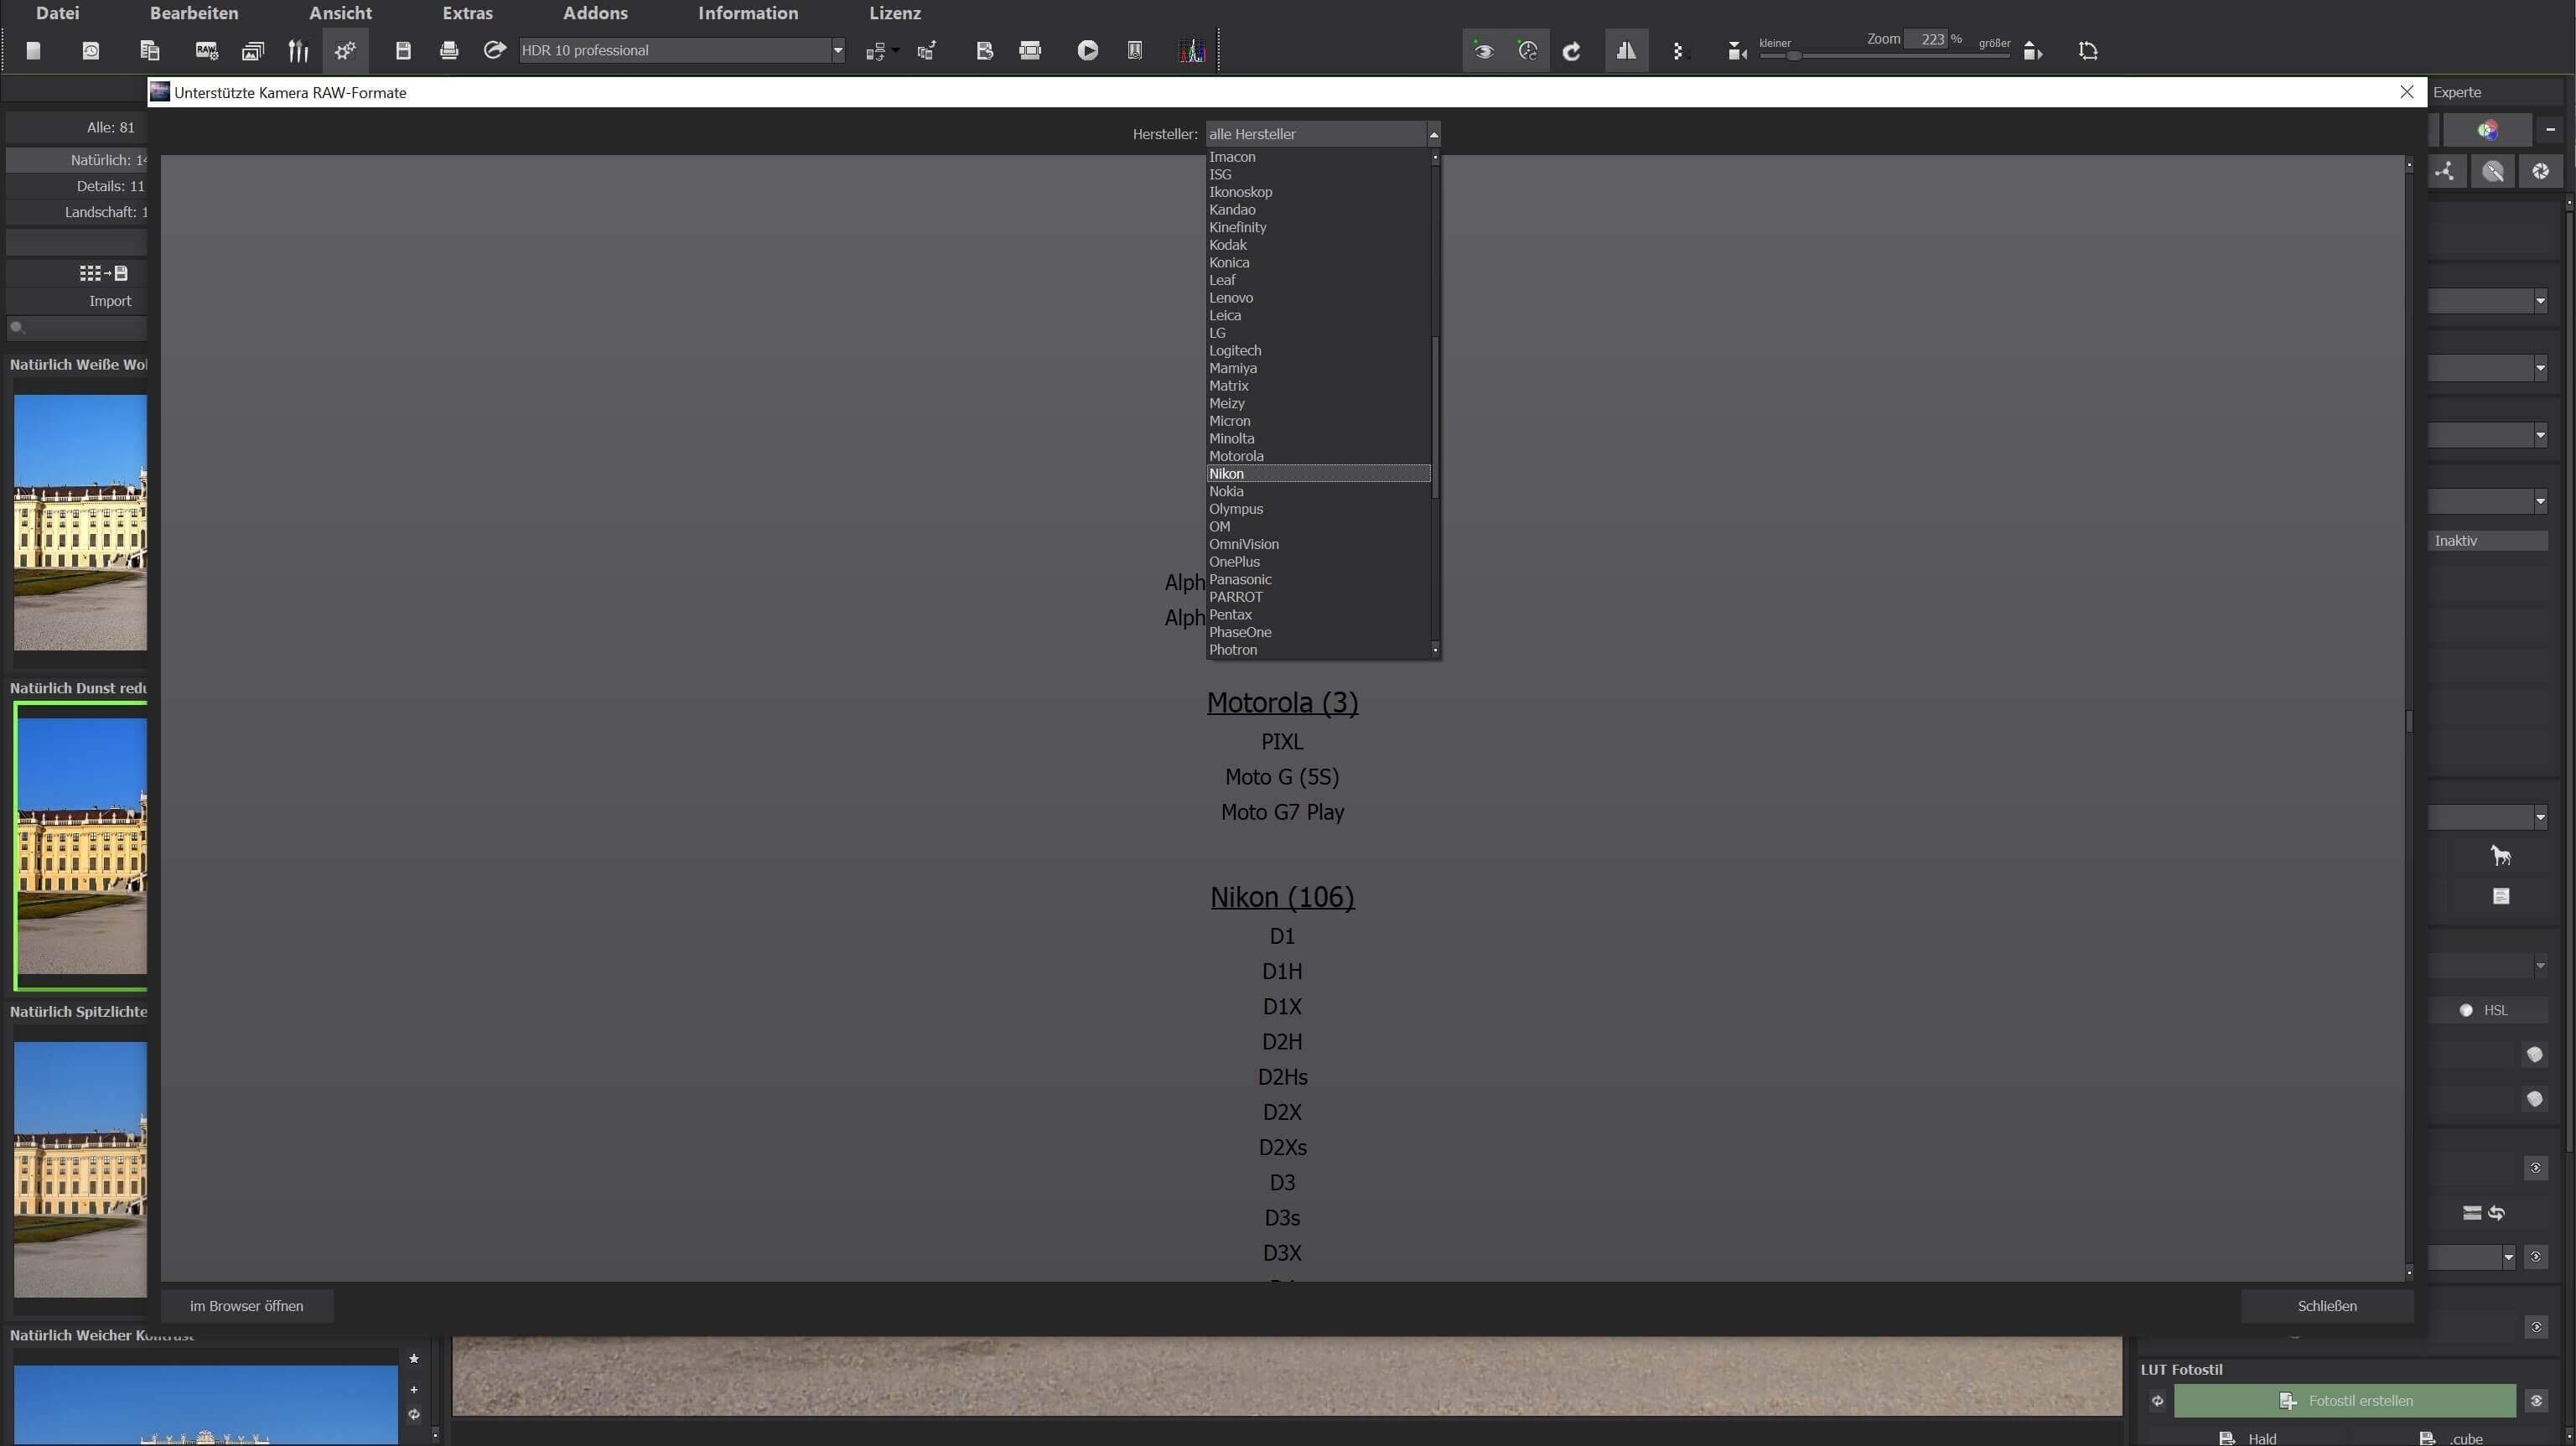Click the floppy disk save icon
Screen dimensions: 2576x1446
[403, 50]
